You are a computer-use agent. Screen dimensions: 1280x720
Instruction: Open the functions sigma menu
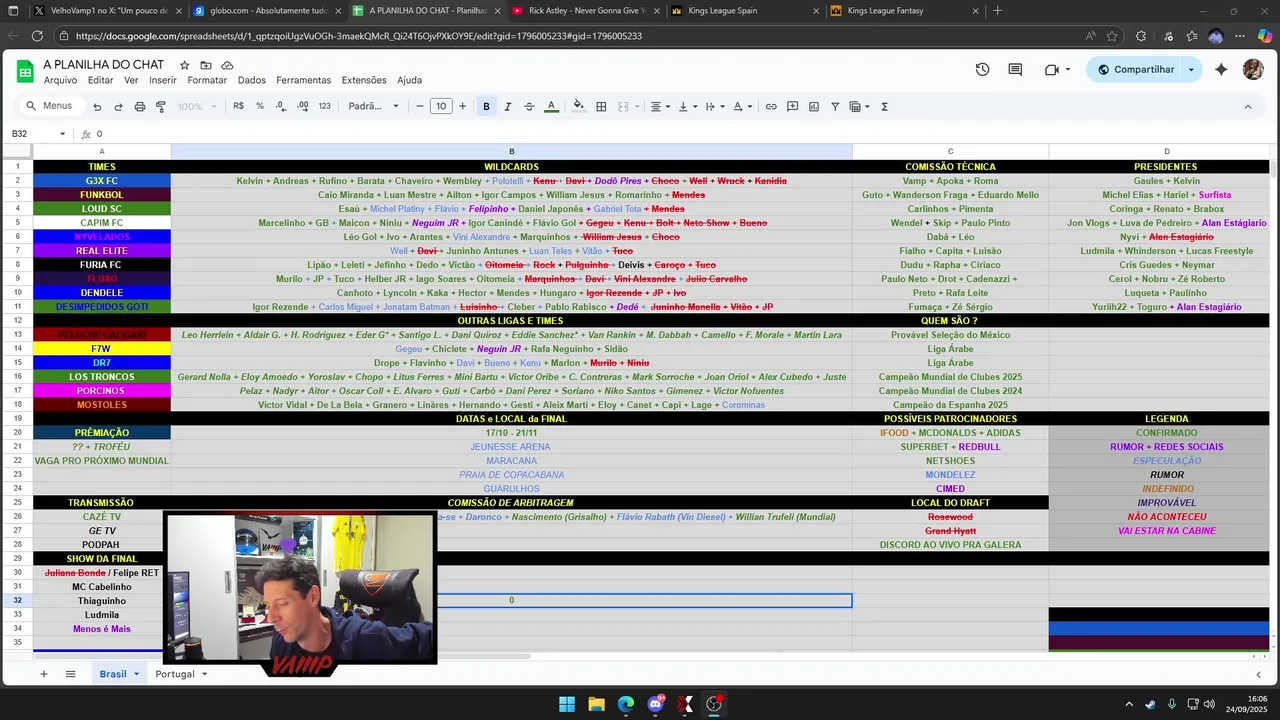point(884,106)
